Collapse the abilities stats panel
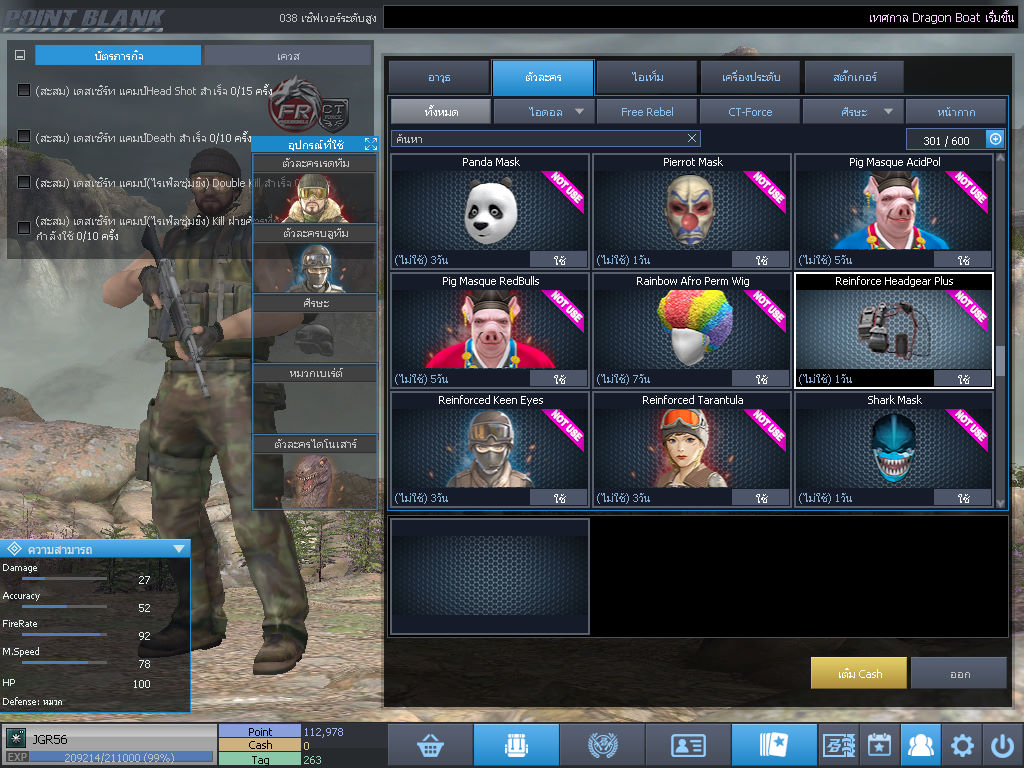This screenshot has height=768, width=1024. [178, 549]
